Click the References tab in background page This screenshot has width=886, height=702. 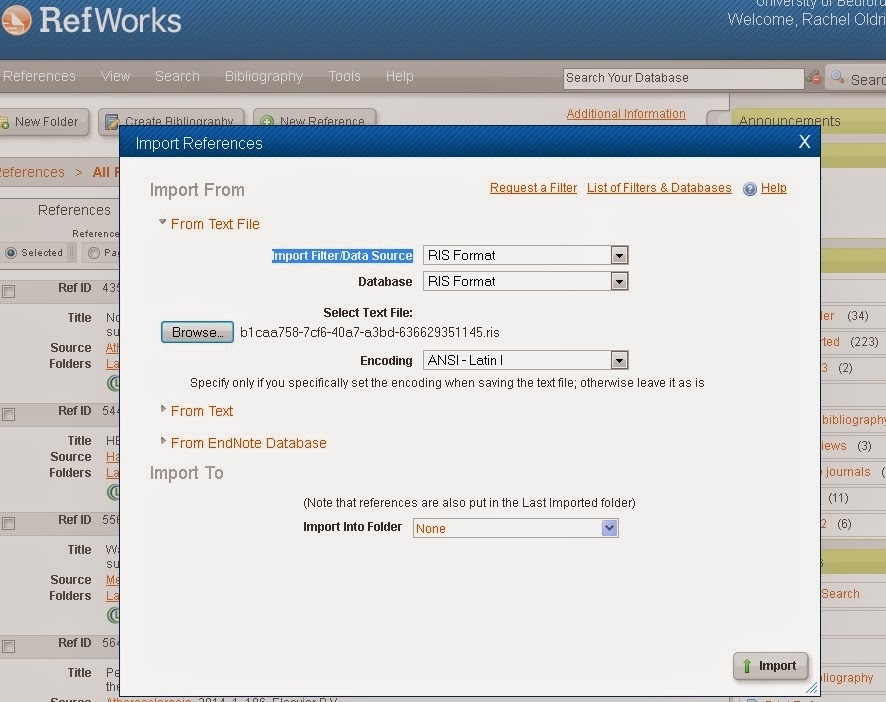(74, 210)
